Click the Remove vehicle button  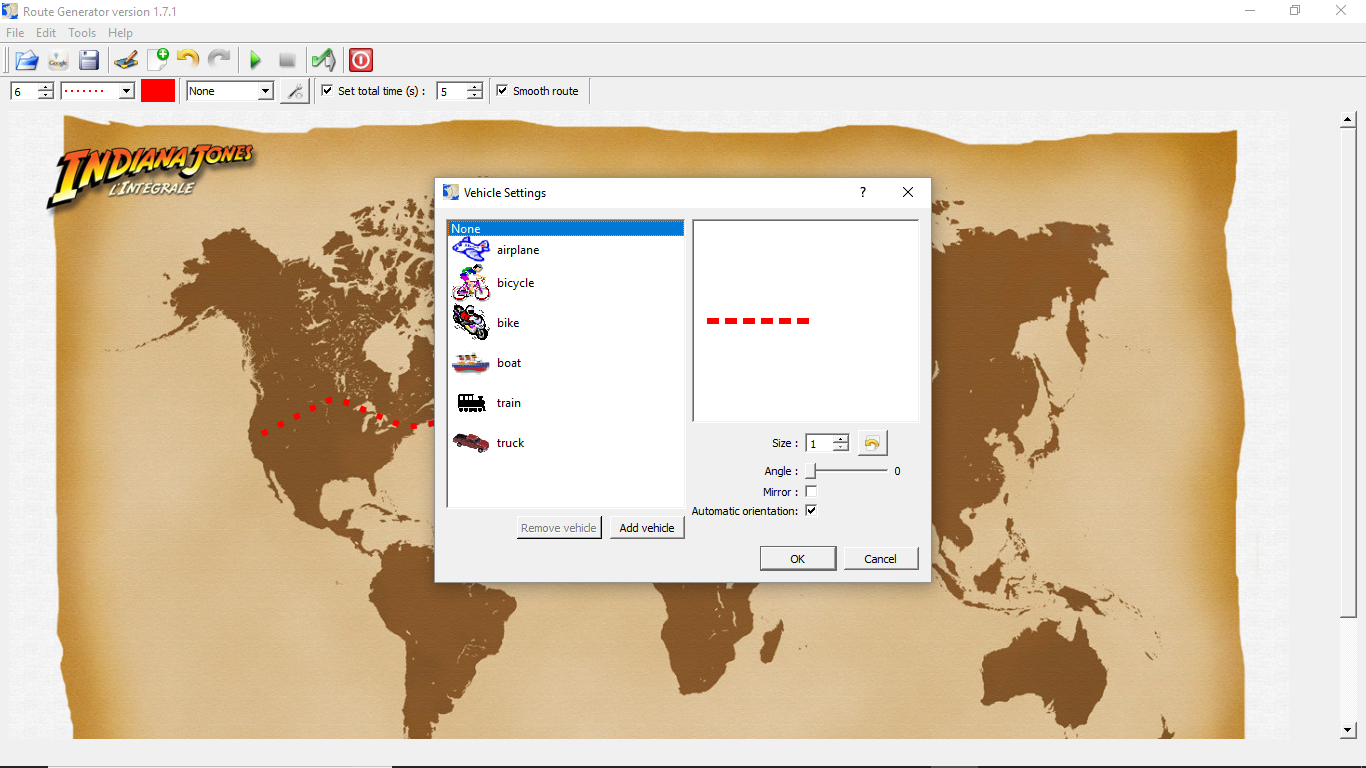559,528
